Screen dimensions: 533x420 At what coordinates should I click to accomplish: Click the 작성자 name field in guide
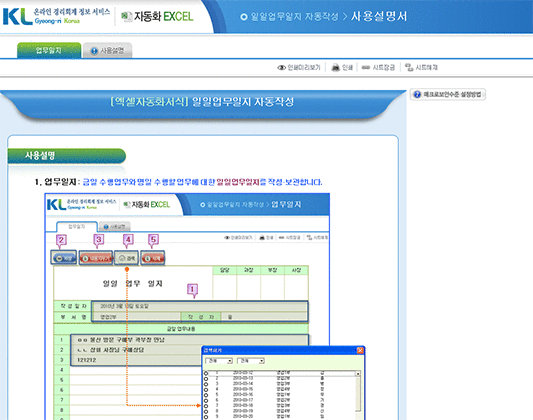(264, 317)
